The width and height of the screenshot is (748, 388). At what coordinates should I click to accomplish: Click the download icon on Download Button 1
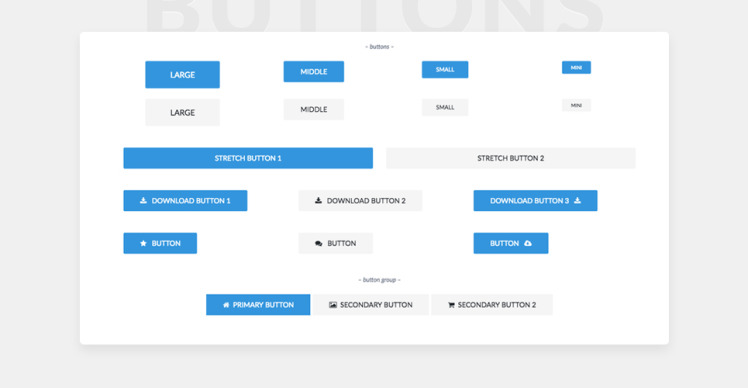[143, 200]
